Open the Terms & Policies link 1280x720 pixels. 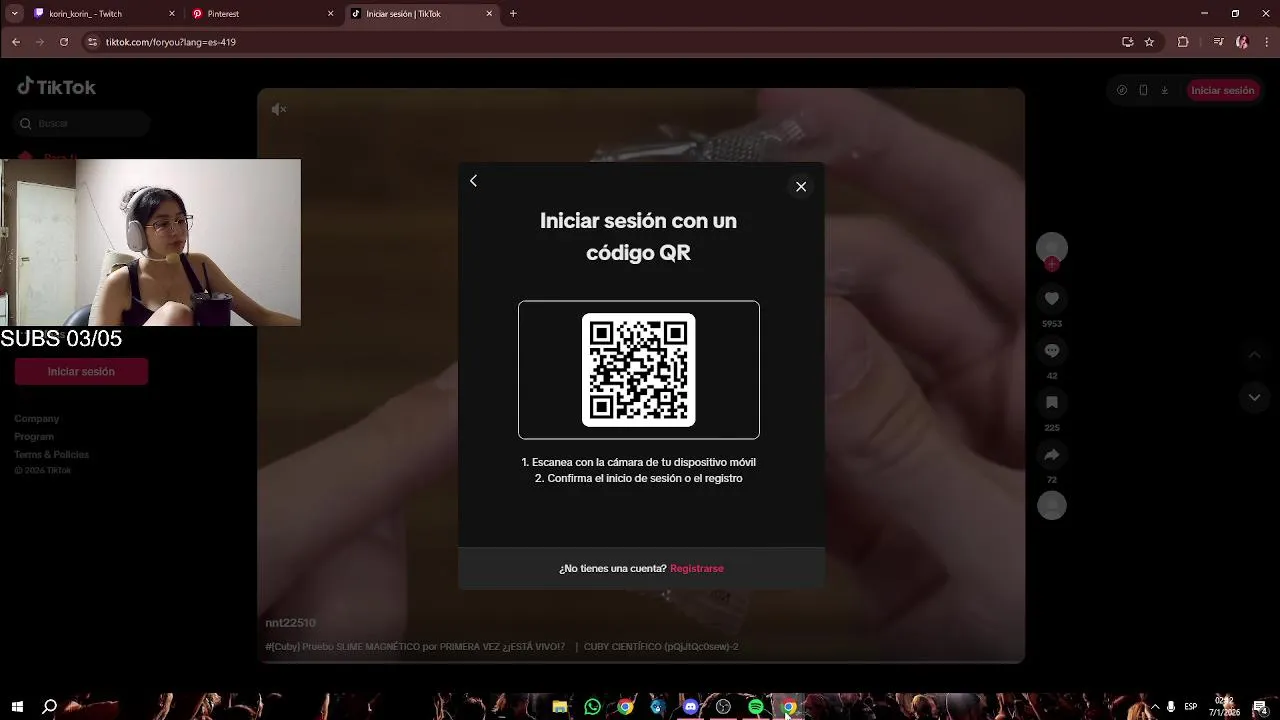(x=52, y=455)
